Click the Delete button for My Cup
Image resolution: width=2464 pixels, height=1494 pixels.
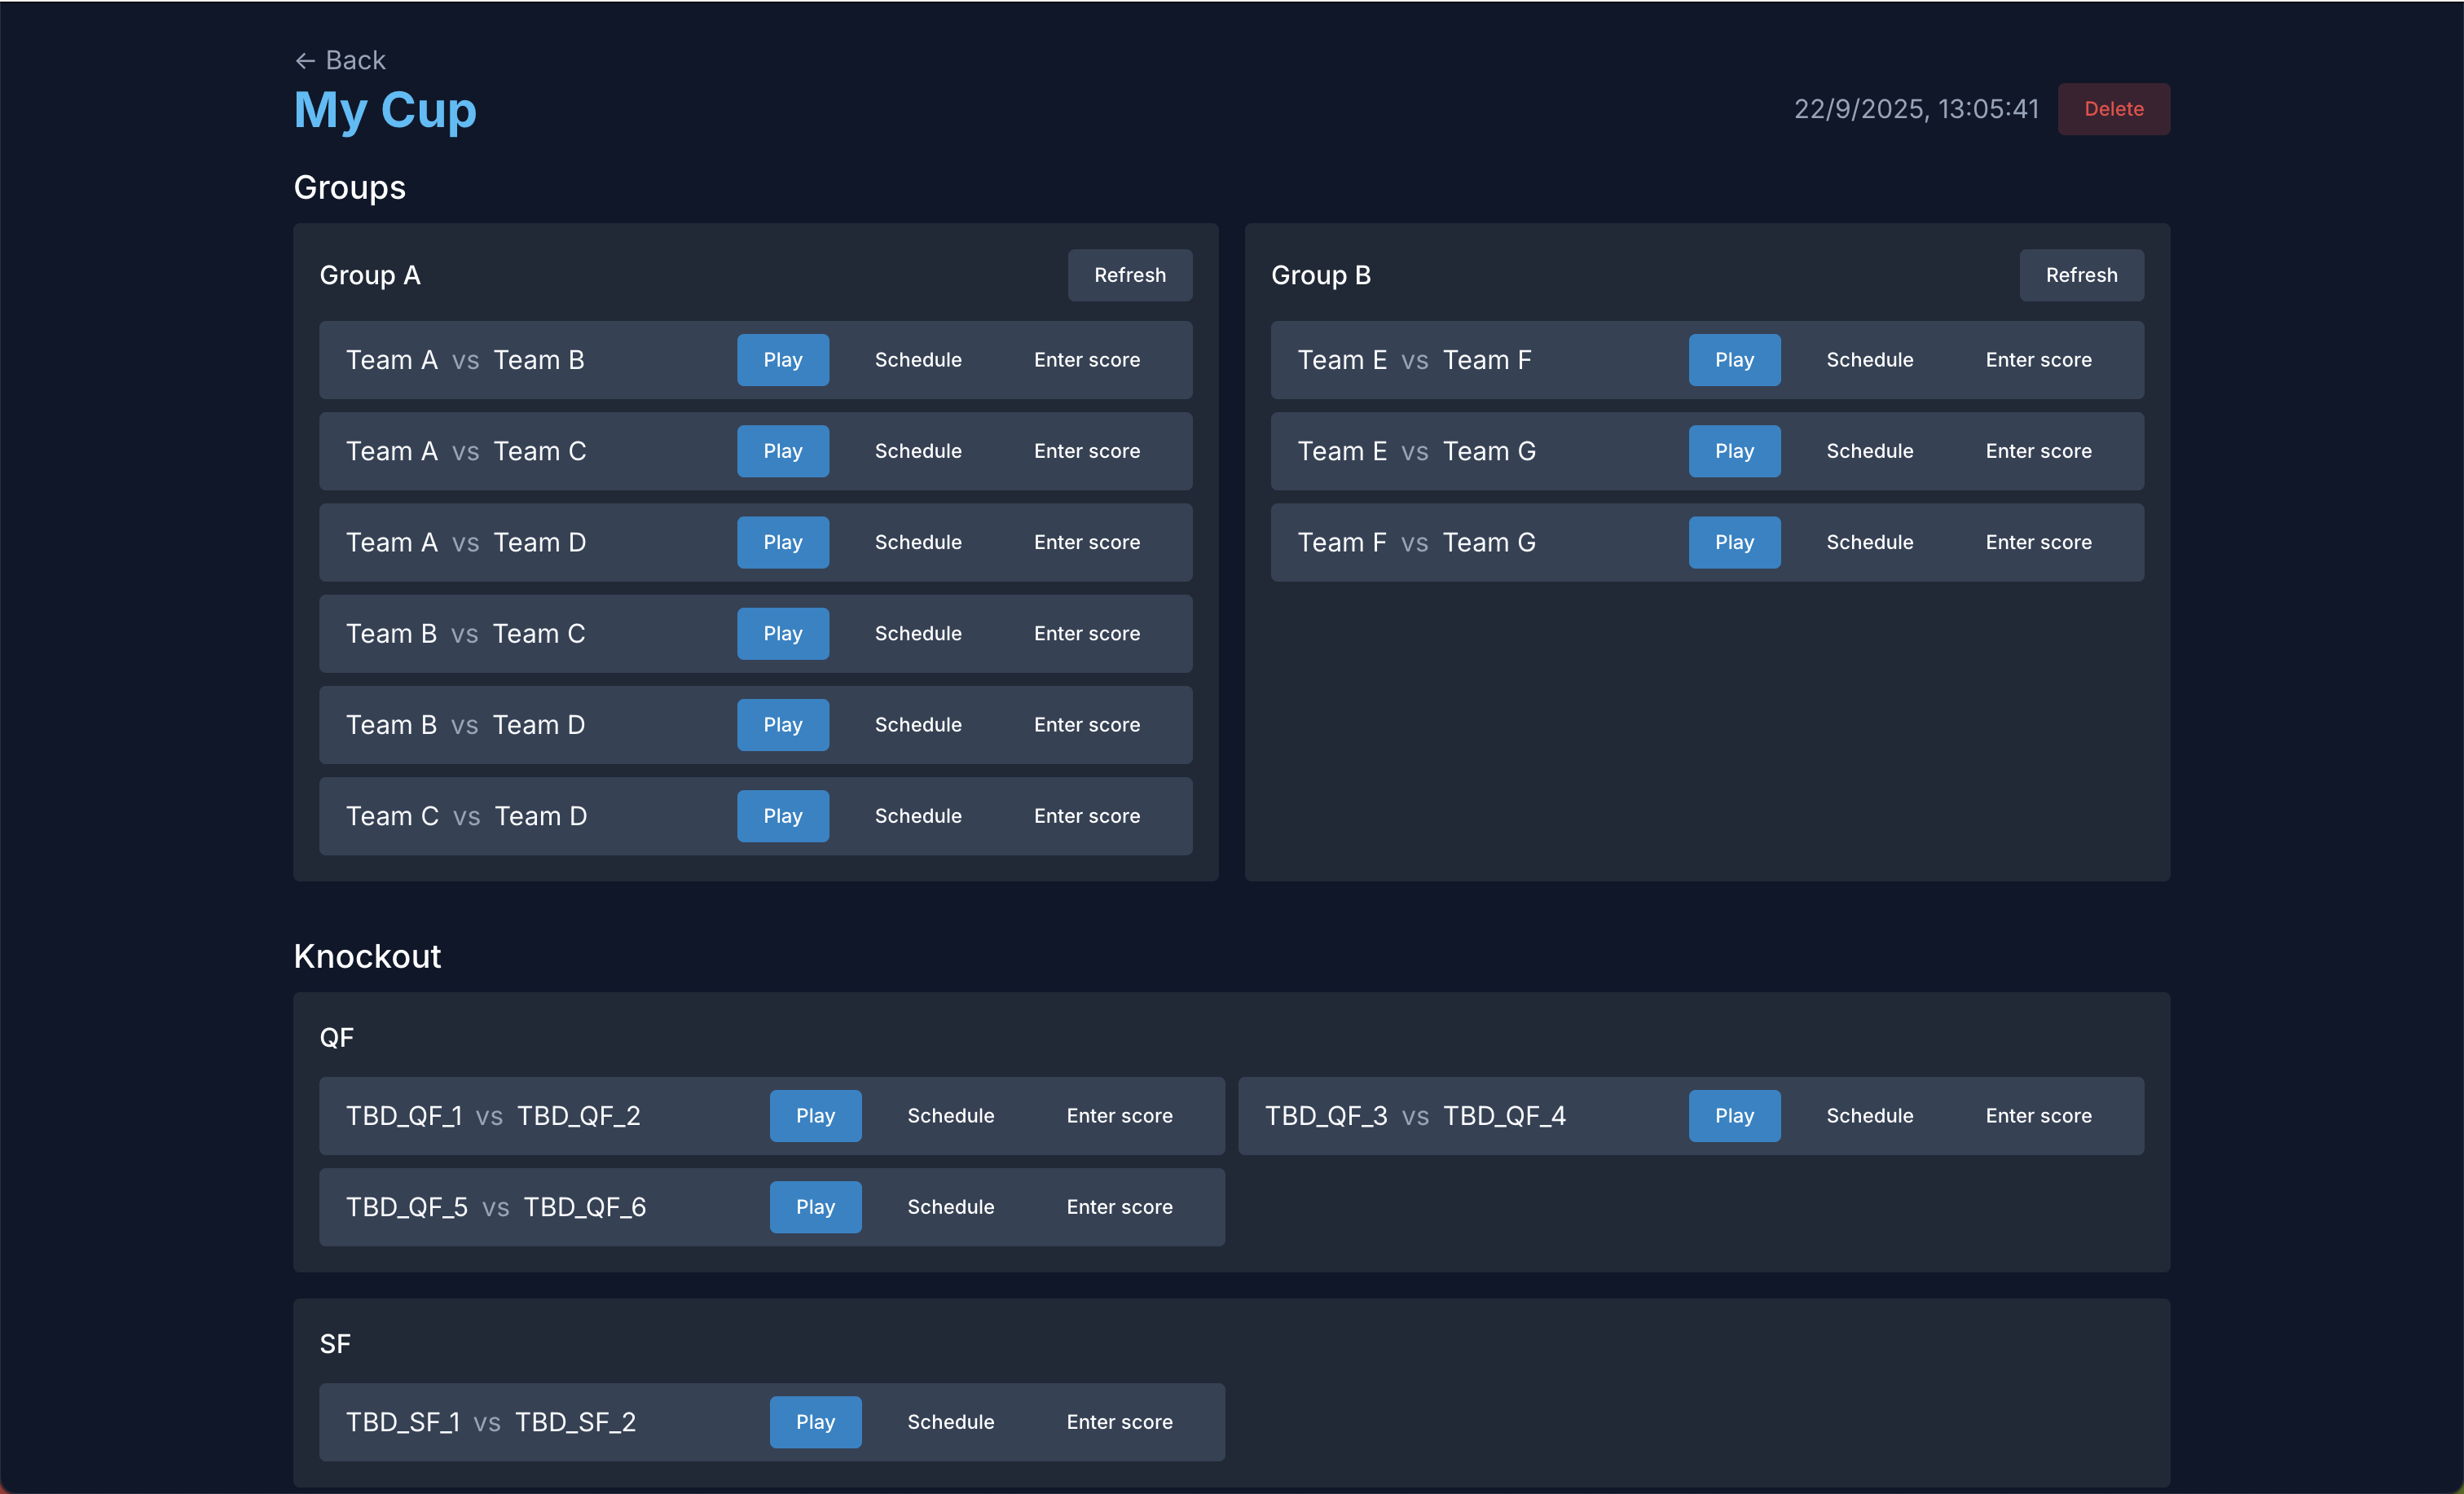point(2113,109)
